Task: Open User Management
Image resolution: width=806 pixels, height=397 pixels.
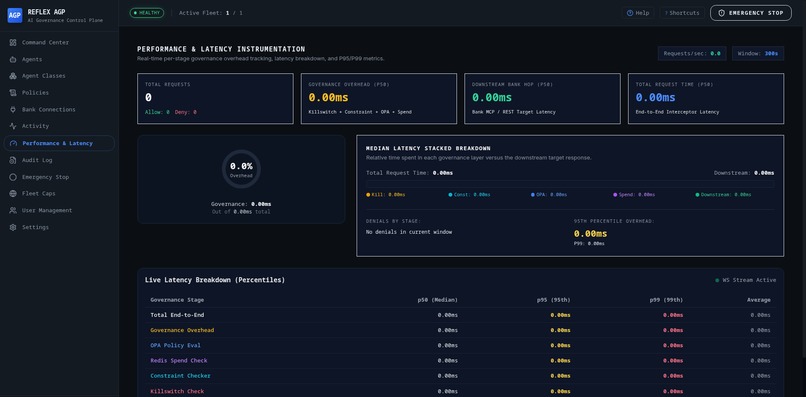Action: point(59,210)
